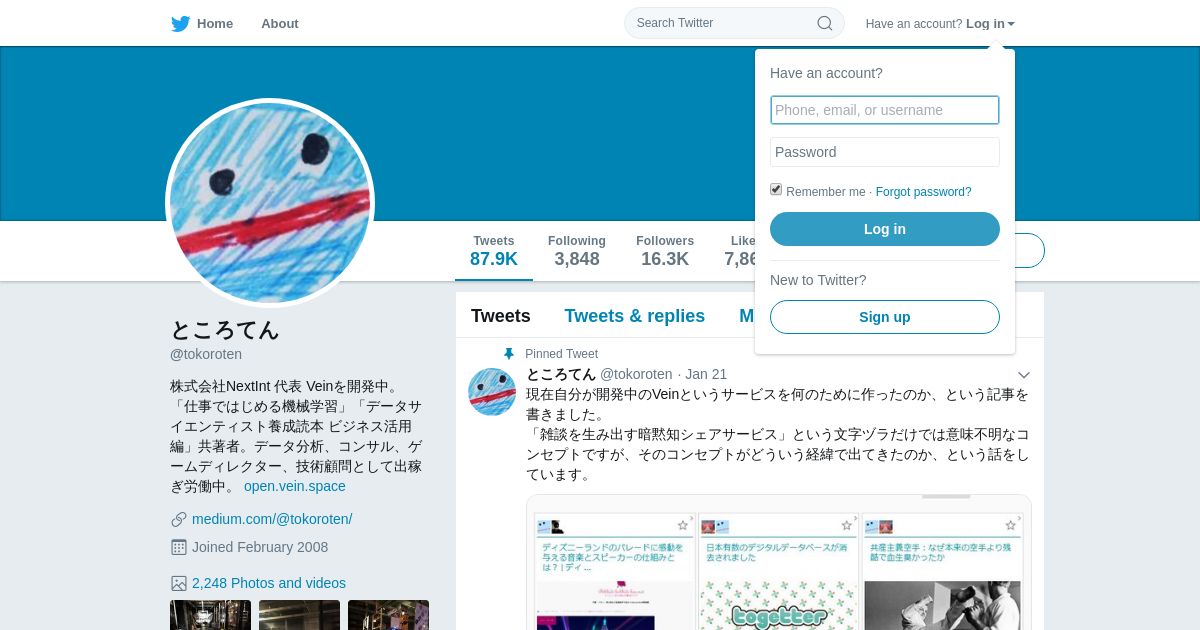
Task: Toggle the Remember me checkbox
Action: point(776,189)
